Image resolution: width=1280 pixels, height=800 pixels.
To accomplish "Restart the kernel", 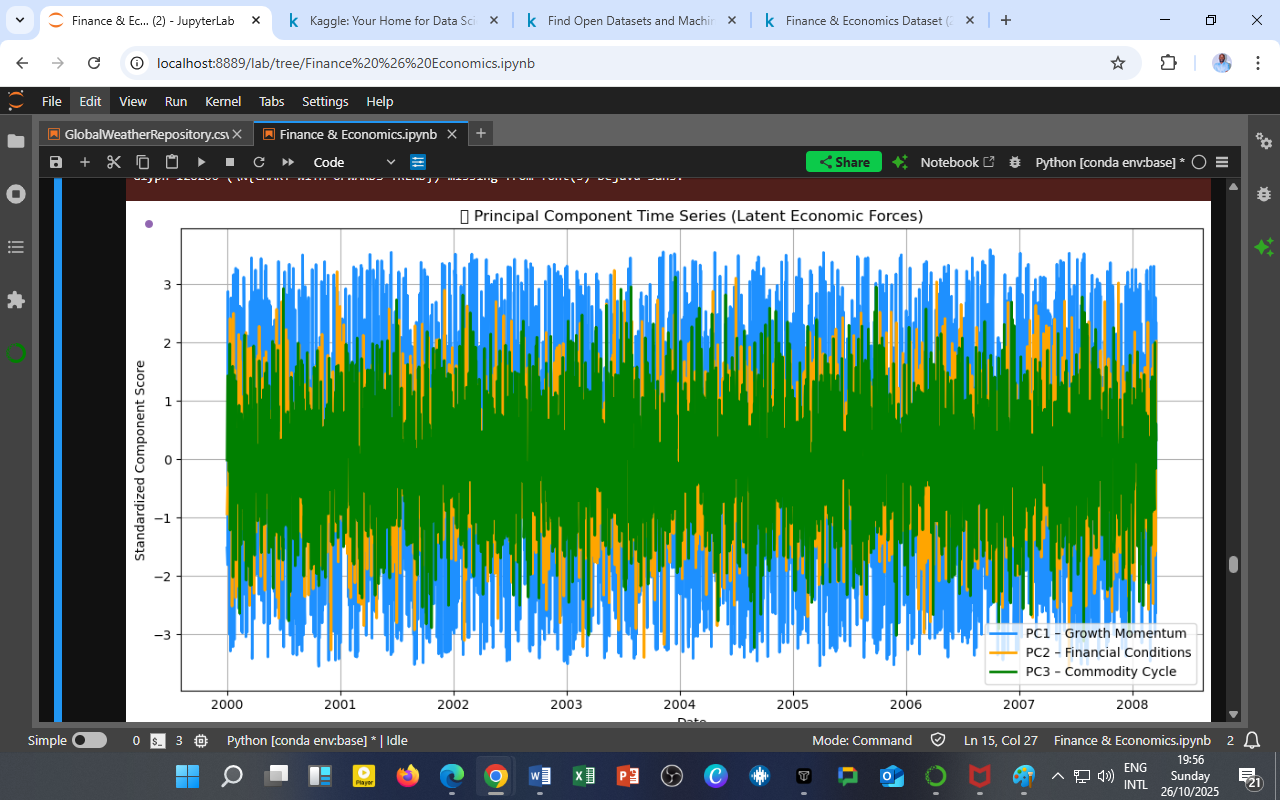I will coord(259,162).
